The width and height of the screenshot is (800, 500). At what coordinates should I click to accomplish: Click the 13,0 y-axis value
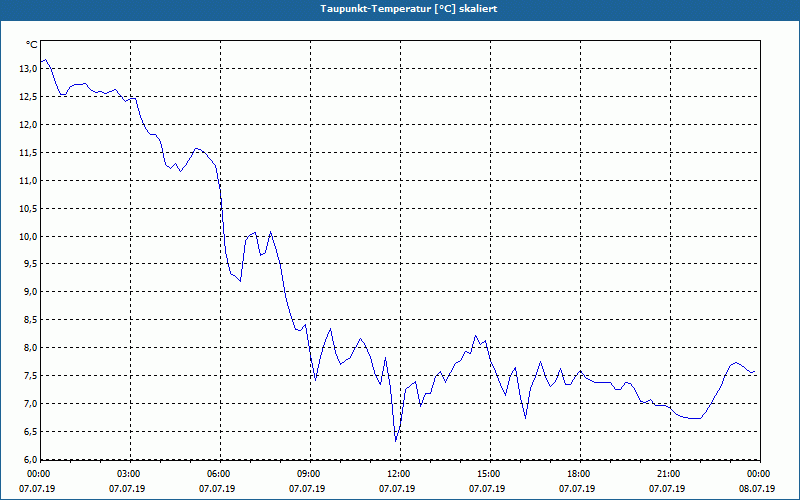pyautogui.click(x=28, y=69)
